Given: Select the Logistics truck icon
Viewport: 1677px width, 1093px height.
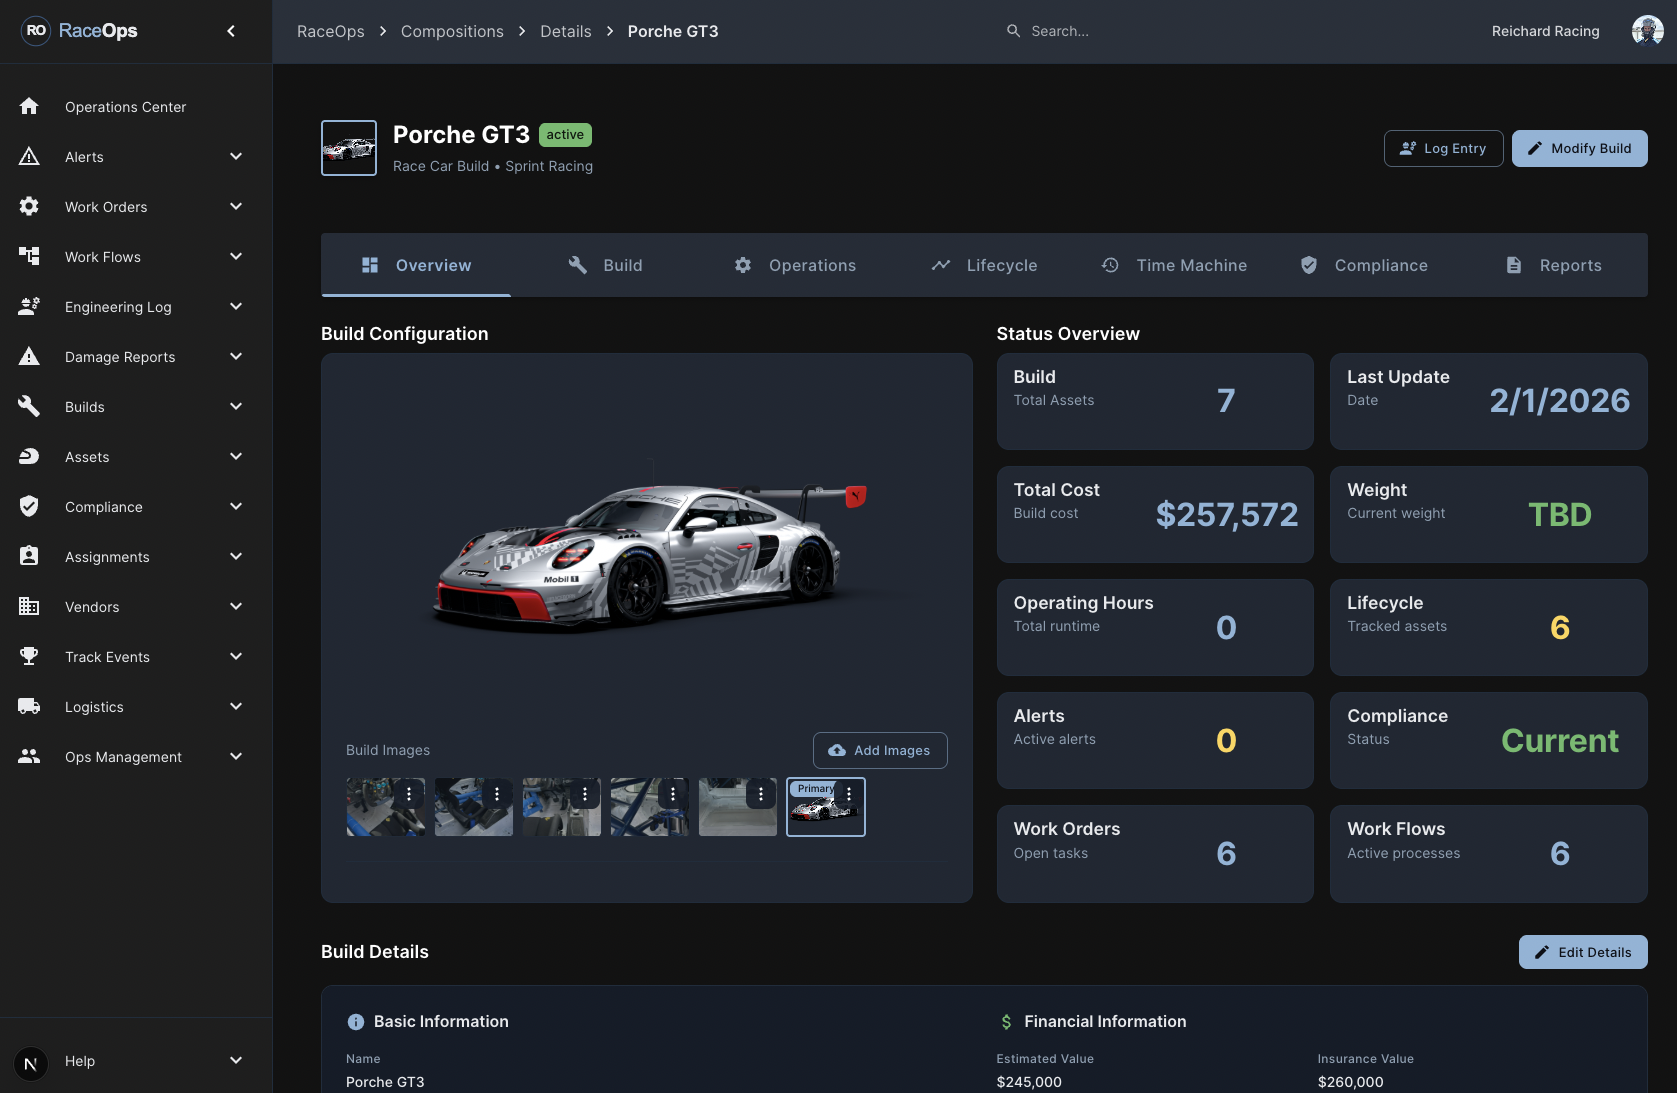Looking at the screenshot, I should [29, 706].
